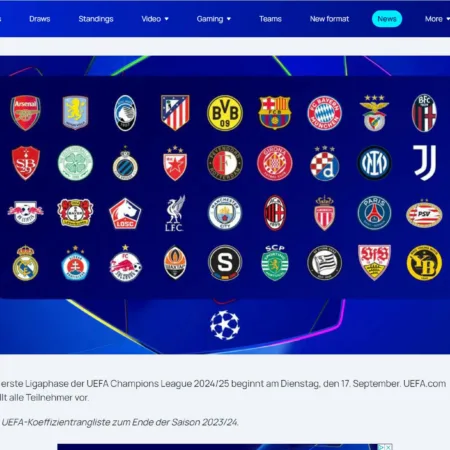This screenshot has width=450, height=450.
Task: Expand the Gaming dropdown menu
Action: pos(214,19)
